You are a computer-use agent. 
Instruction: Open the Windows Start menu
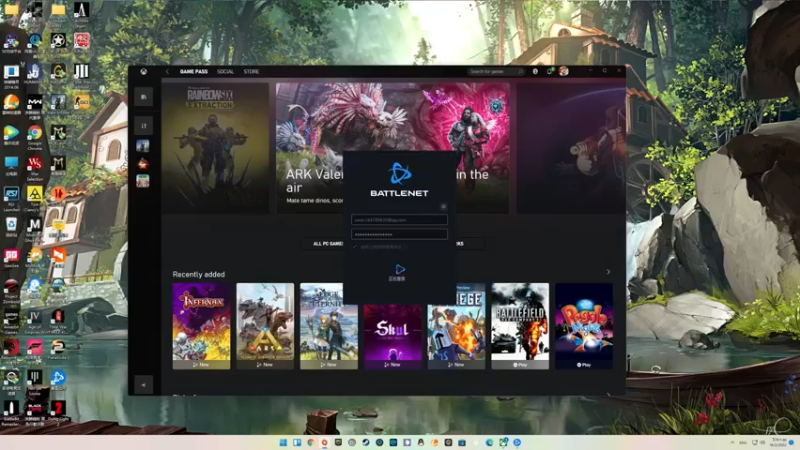283,442
